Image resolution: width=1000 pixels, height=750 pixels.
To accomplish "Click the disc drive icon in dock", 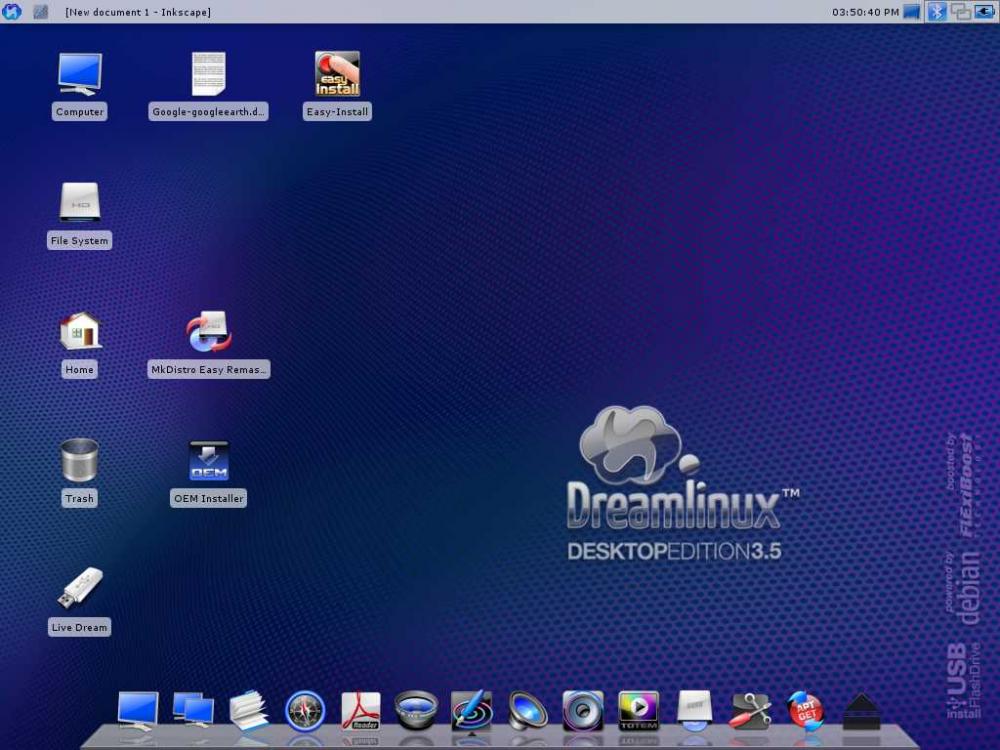I will 695,710.
